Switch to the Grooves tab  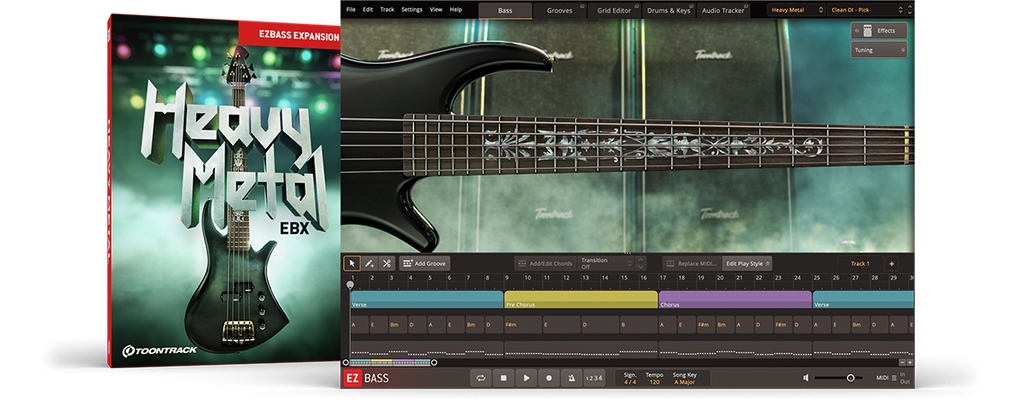click(559, 10)
